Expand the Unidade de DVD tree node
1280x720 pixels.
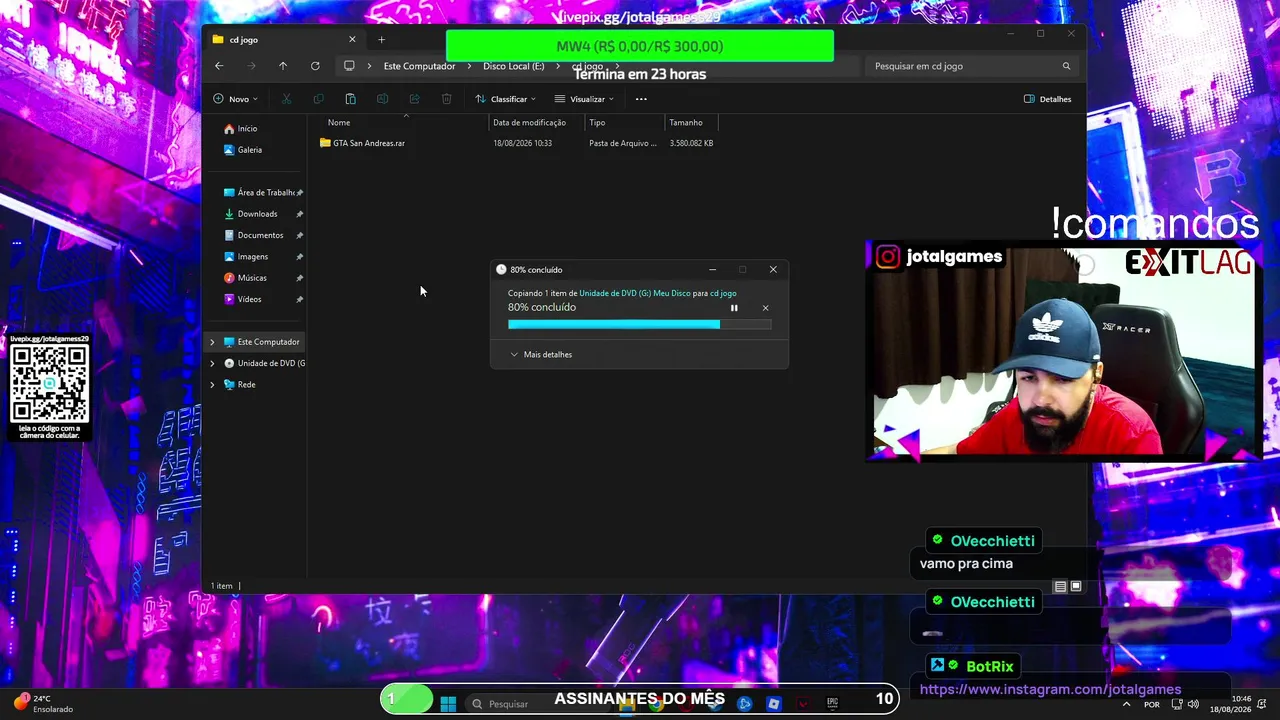[212, 363]
